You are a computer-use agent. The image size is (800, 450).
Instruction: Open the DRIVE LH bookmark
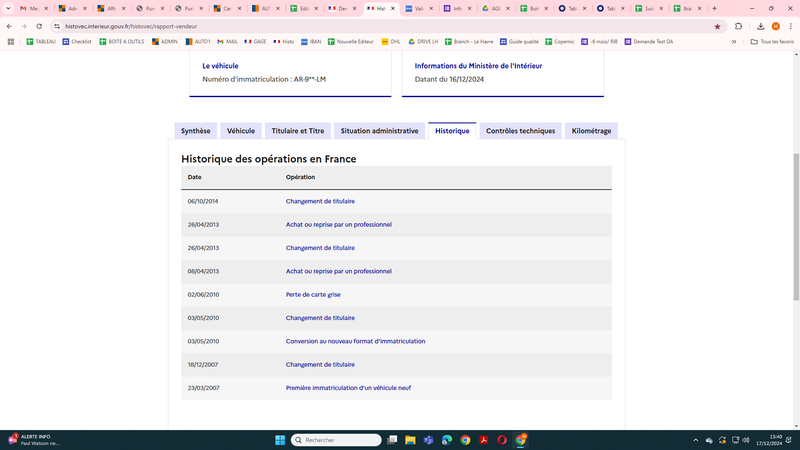click(x=423, y=42)
